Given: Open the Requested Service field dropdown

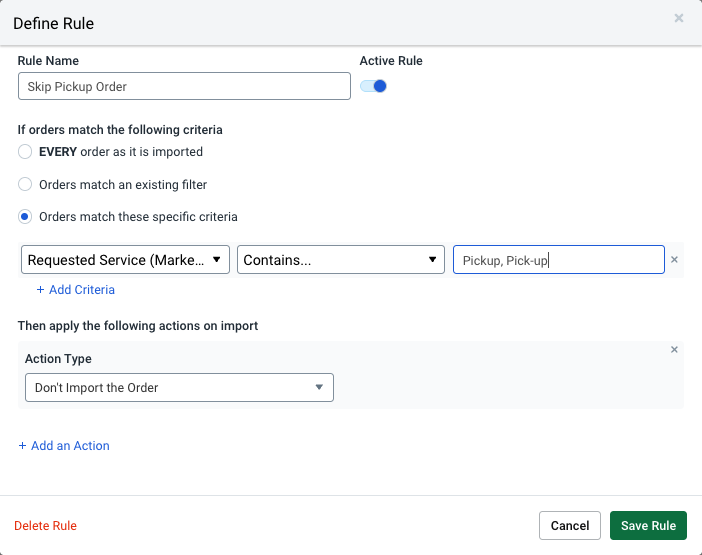Looking at the screenshot, I should 125,260.
